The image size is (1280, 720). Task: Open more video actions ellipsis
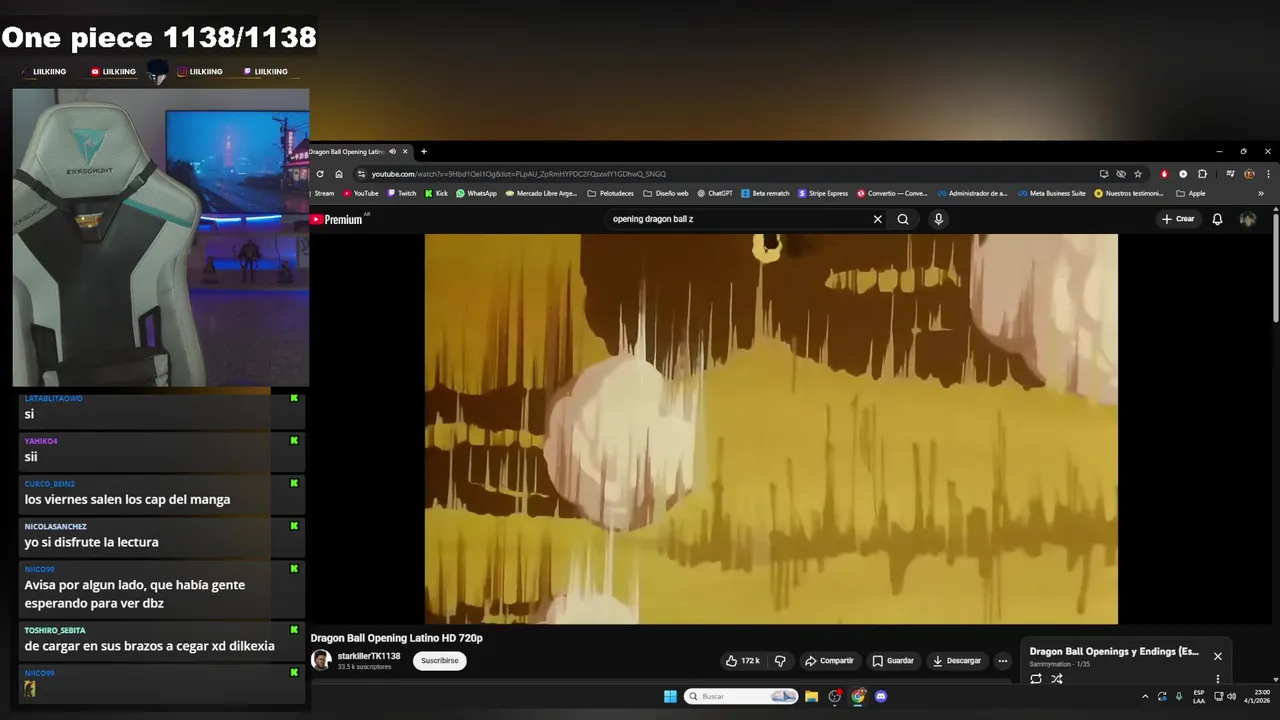click(x=1003, y=661)
